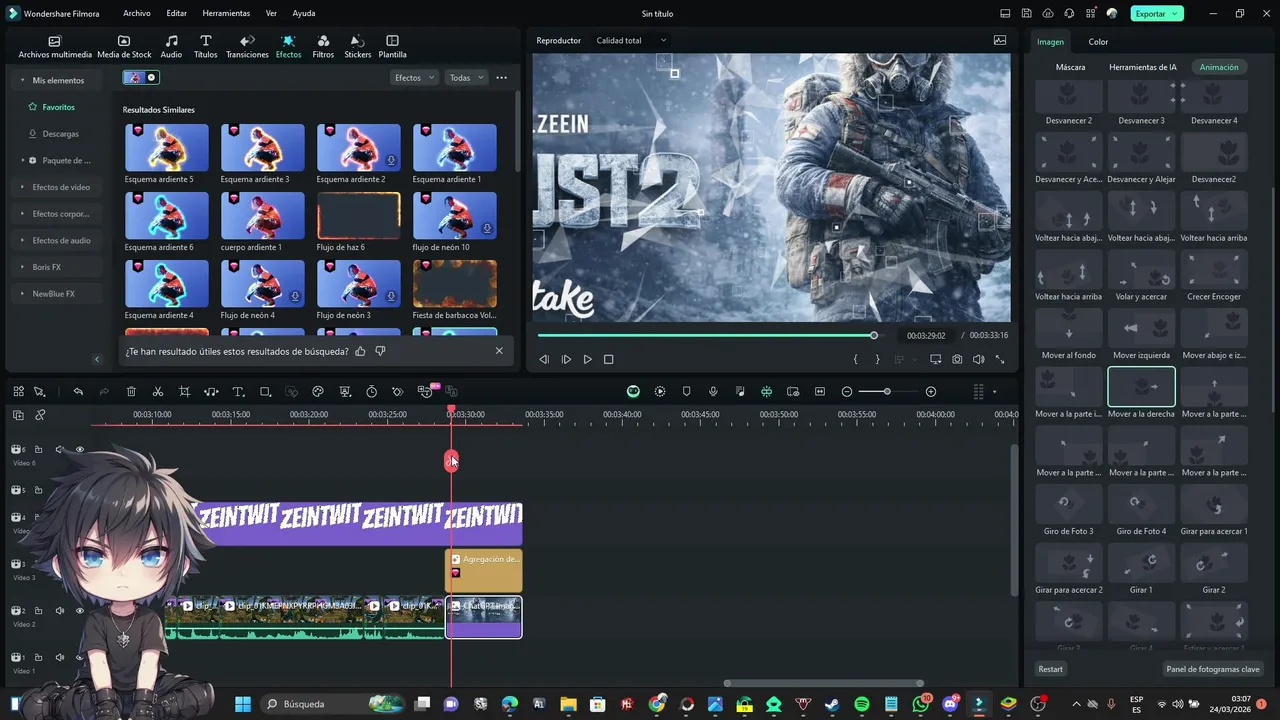1280x720 pixels.
Task: Click the fullscreen expand icon in player
Action: coord(1000,359)
